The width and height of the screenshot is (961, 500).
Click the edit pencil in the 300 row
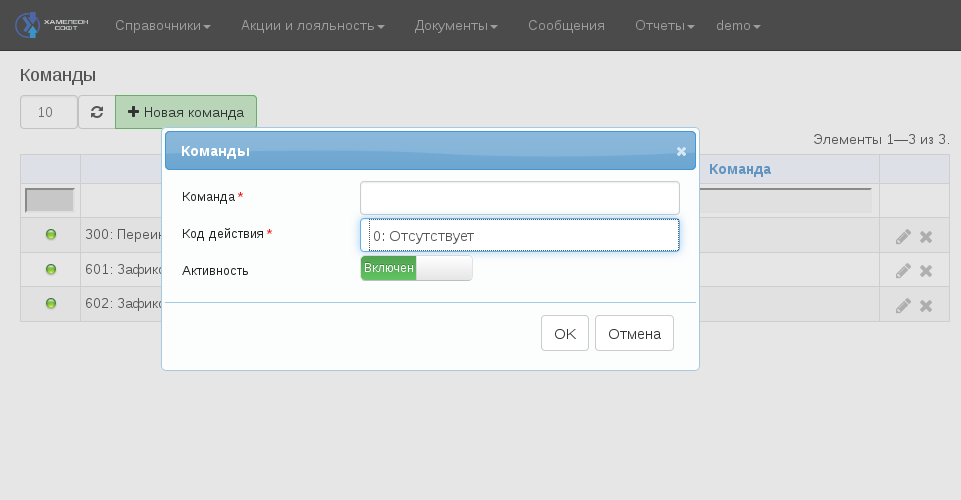point(903,237)
